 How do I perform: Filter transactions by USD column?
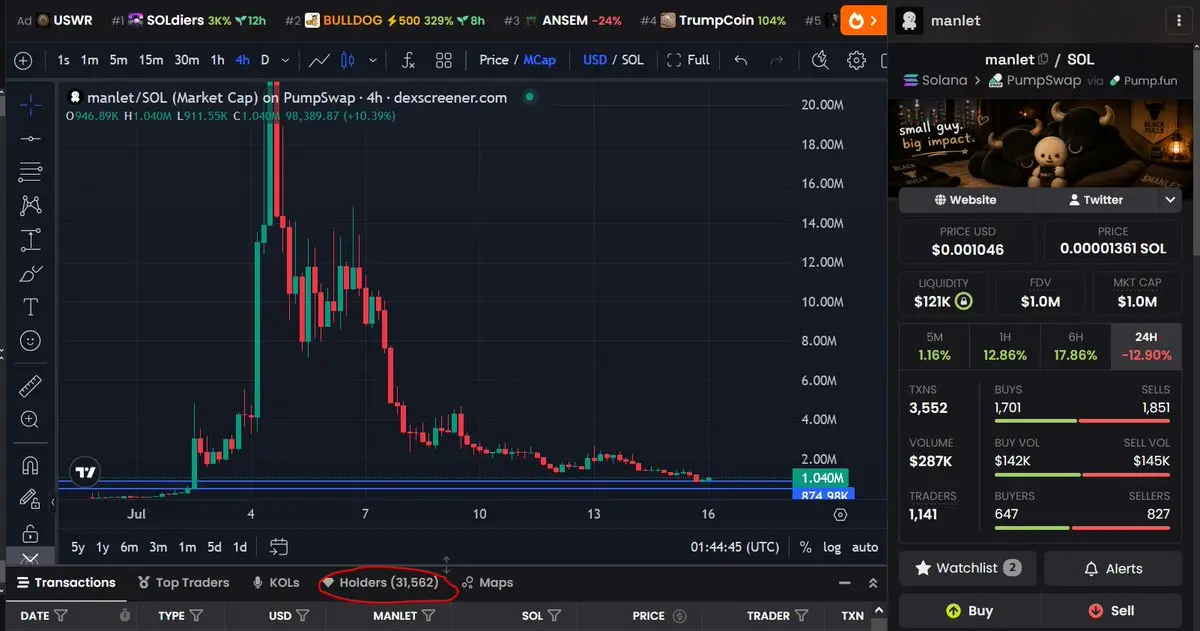click(x=303, y=616)
